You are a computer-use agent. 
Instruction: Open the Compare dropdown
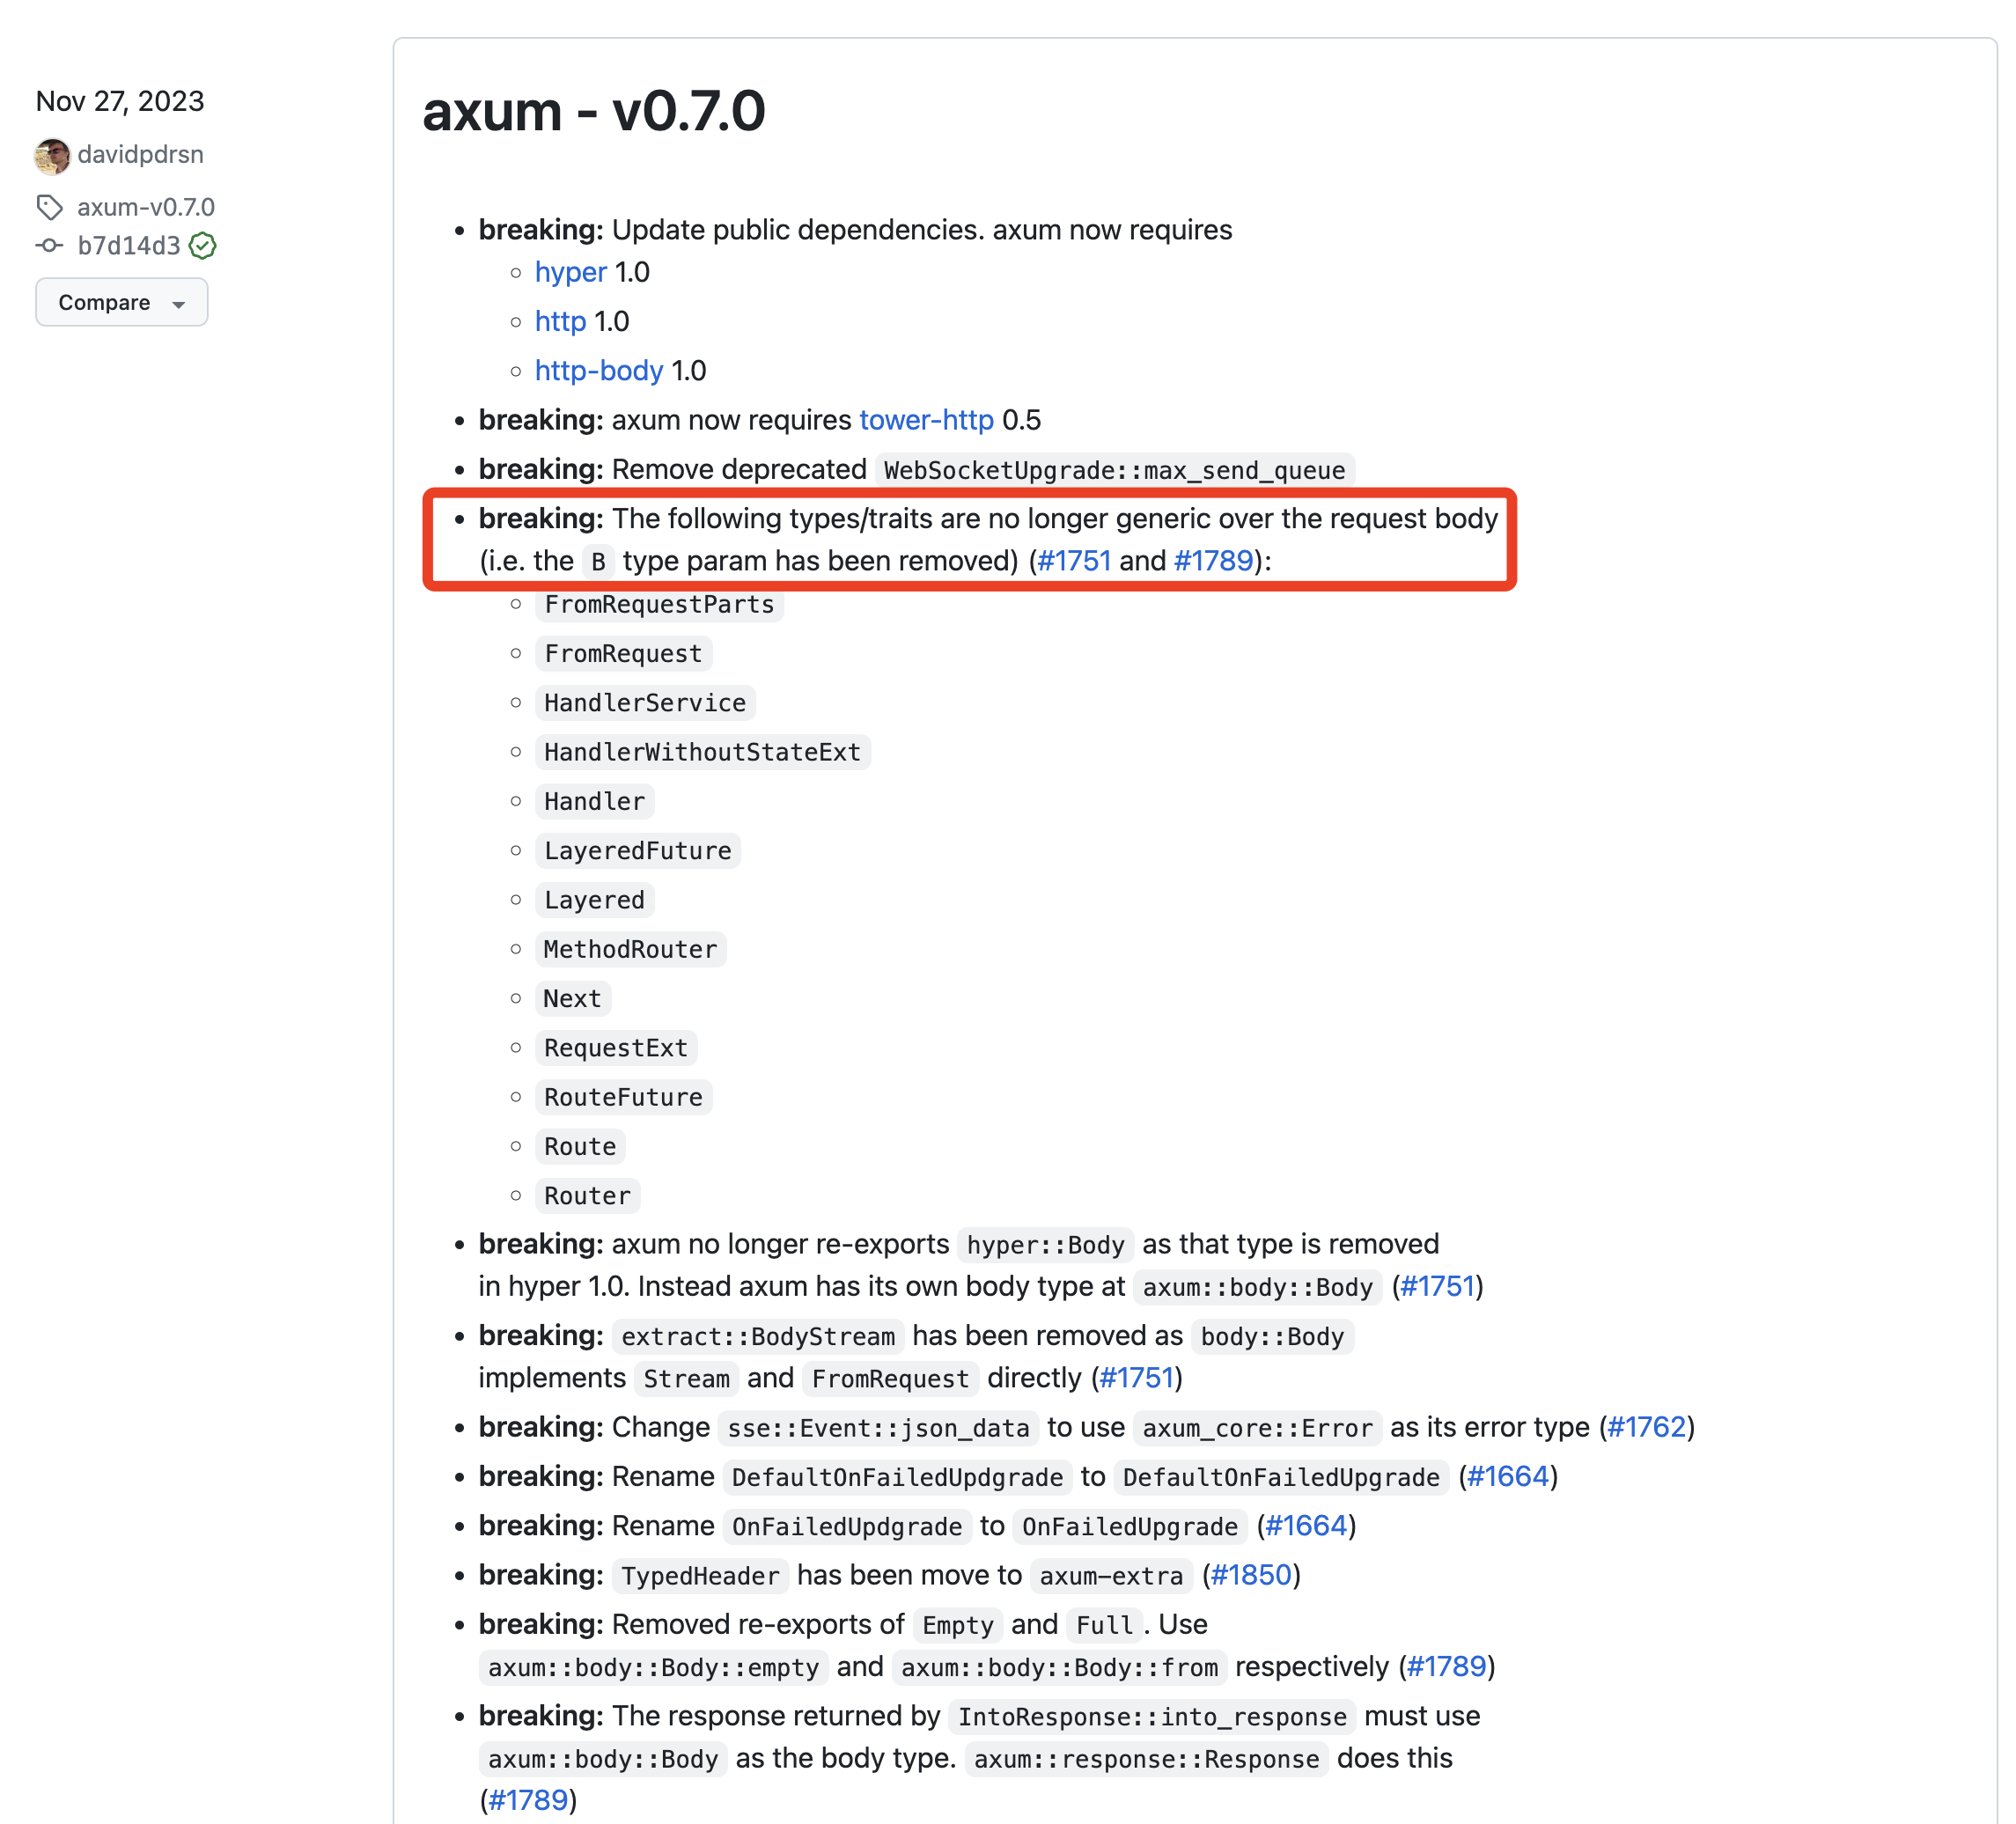click(x=122, y=302)
